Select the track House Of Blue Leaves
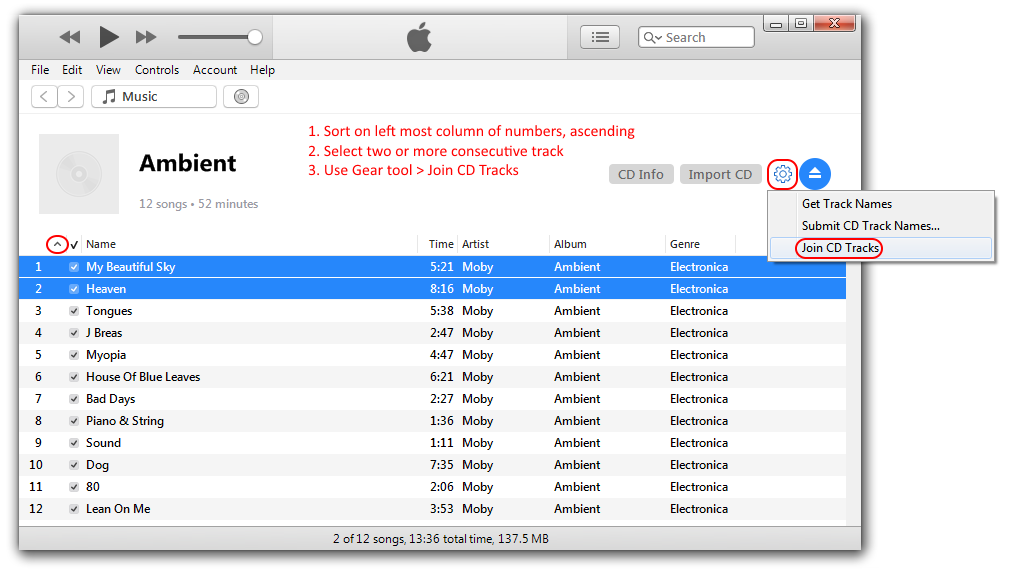This screenshot has width=1009, height=571. [143, 377]
